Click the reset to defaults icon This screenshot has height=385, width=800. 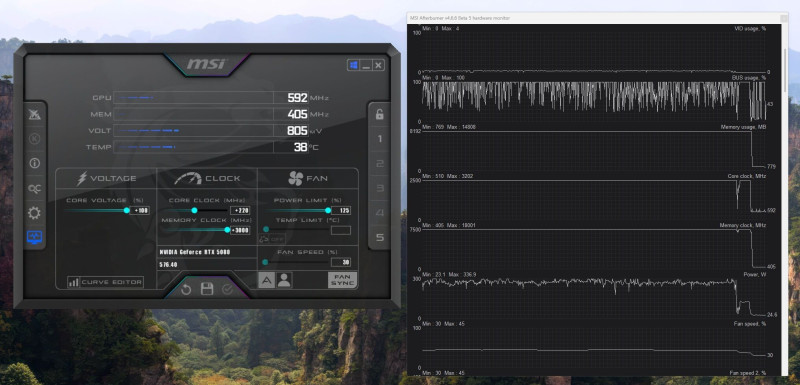(186, 290)
